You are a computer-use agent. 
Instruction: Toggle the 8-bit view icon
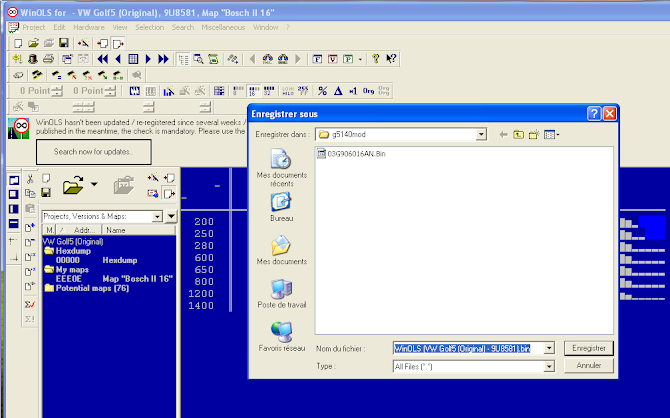238,91
